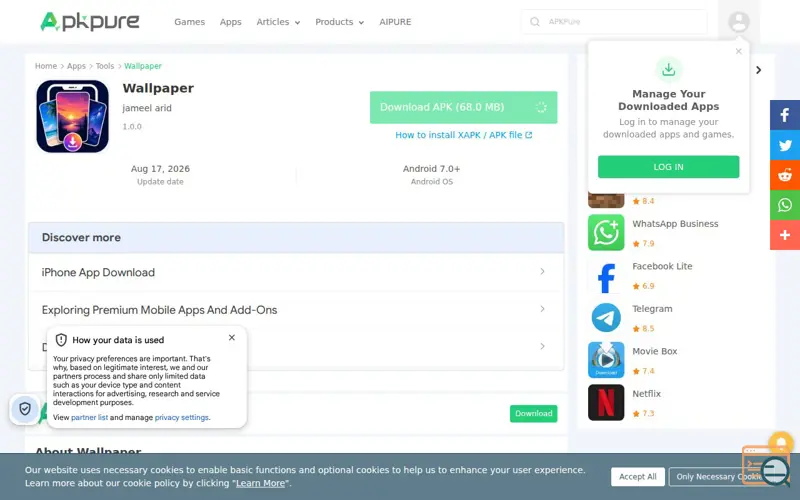Open the partner list link
Image resolution: width=800 pixels, height=500 pixels.
[89, 417]
